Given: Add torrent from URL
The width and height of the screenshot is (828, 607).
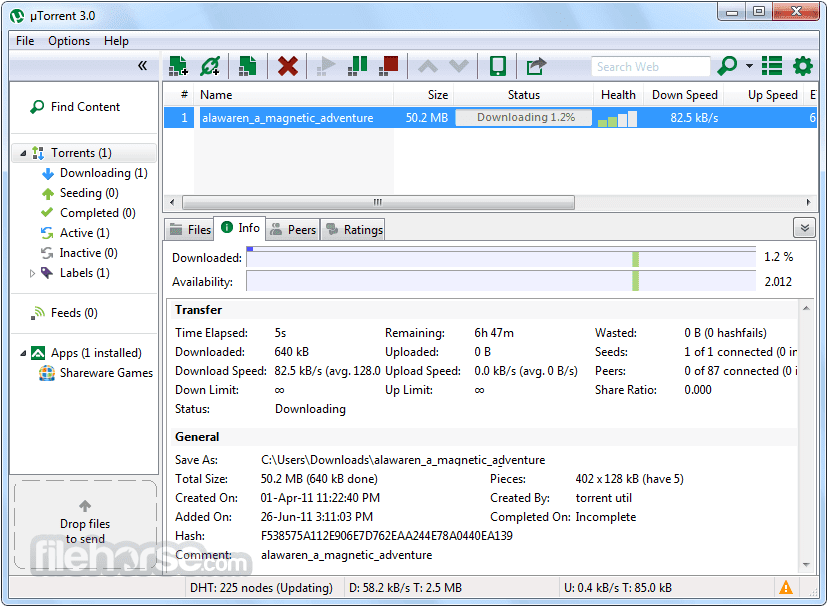Looking at the screenshot, I should tap(210, 66).
